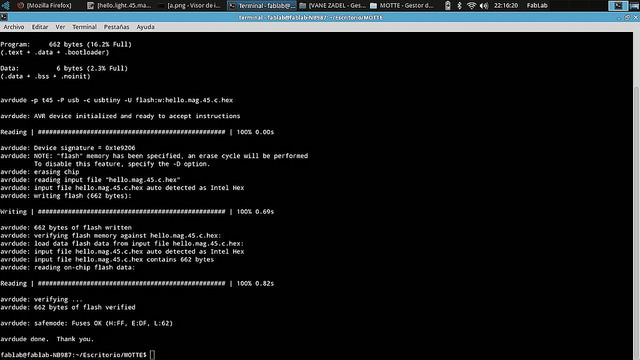Click the 'Data: 6 bytes' line
The width and height of the screenshot is (640, 360).
click(64, 68)
